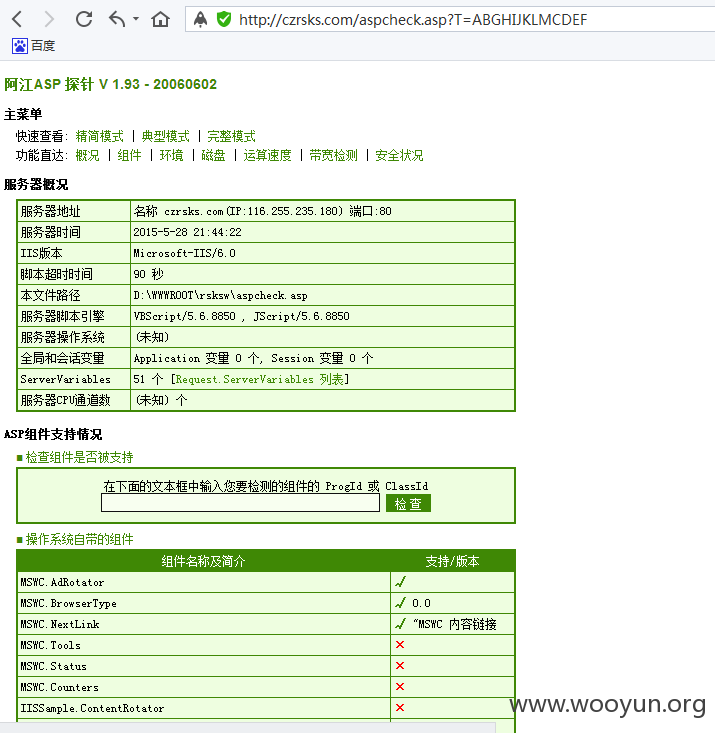Screen dimensions: 715x733
Task: Click the red X for MSWC.Tools
Action: (x=400, y=645)
